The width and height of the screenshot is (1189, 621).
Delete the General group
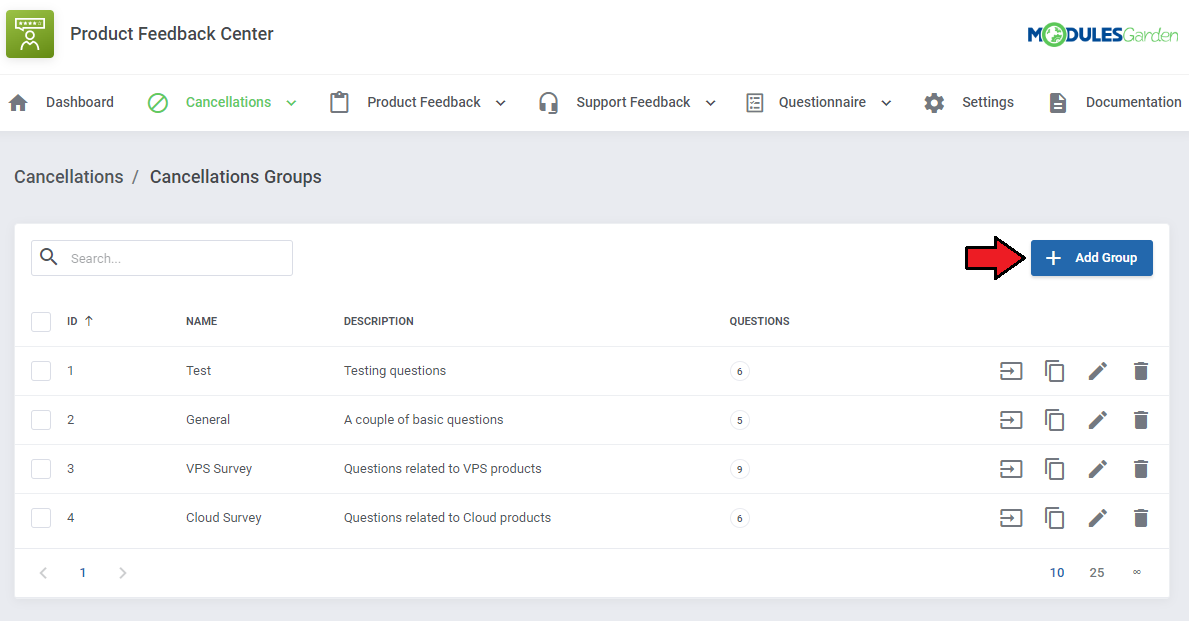tap(1140, 420)
